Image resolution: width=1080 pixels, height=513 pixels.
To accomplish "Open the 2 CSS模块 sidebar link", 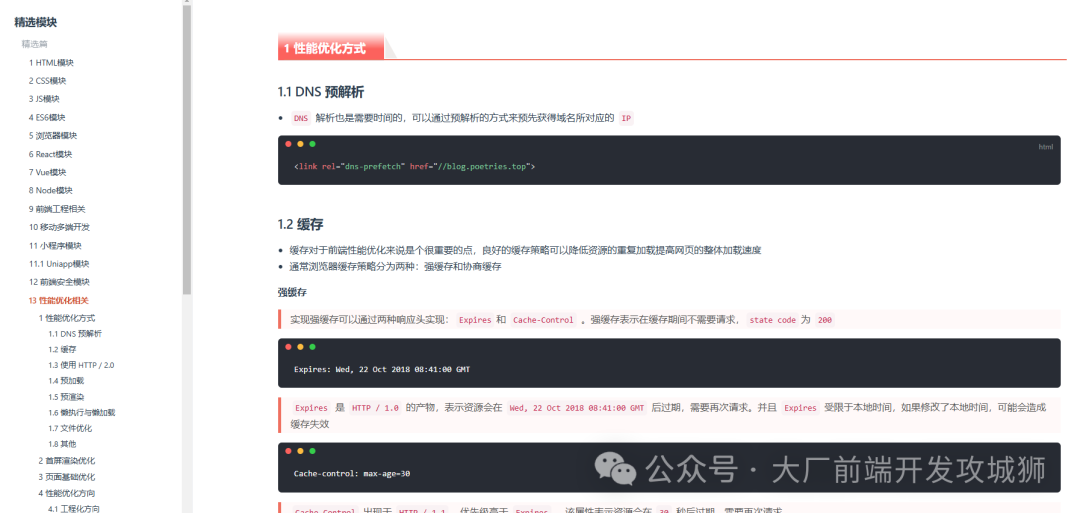I will 48,81.
